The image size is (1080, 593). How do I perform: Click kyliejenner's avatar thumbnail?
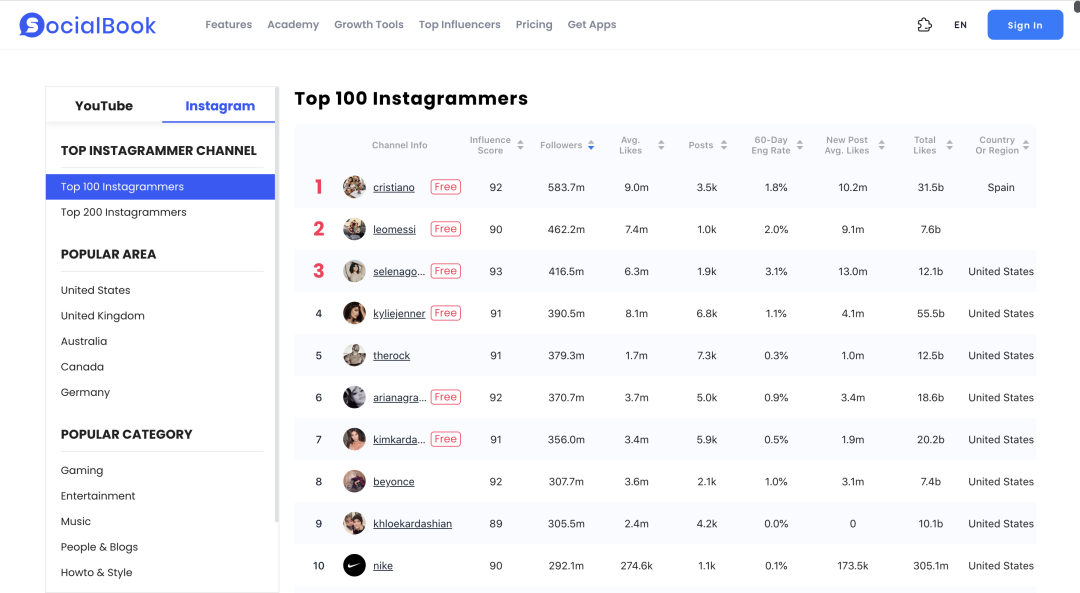(354, 313)
